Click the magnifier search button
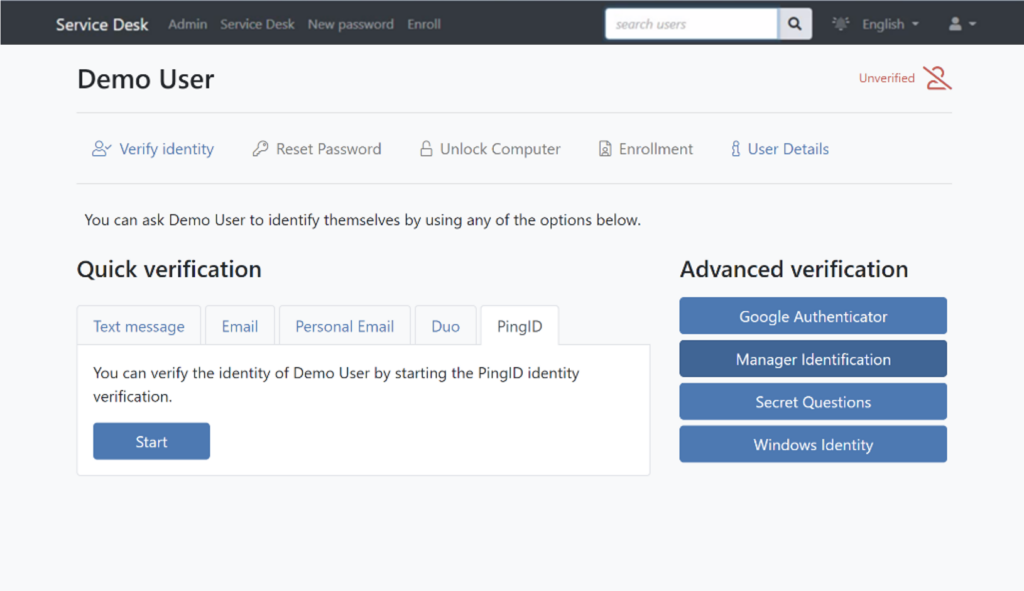 coord(795,24)
